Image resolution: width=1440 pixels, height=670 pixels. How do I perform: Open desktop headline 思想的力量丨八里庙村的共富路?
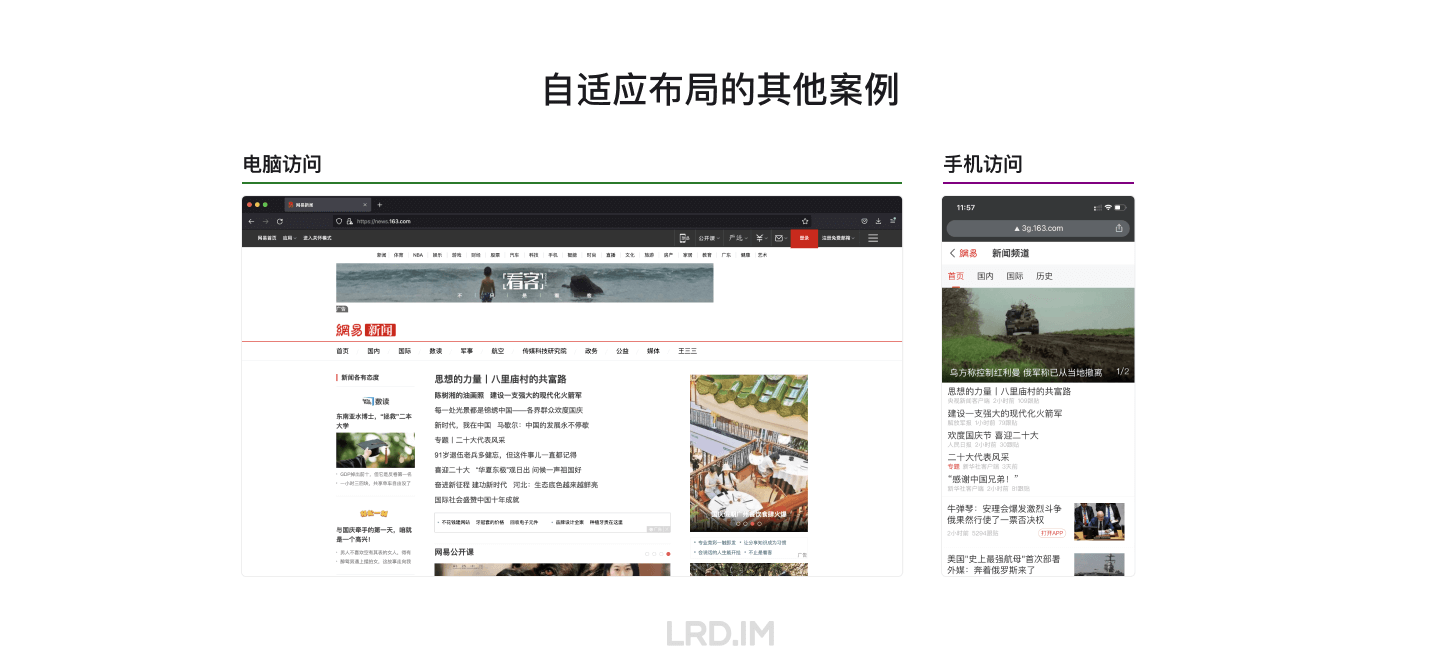coord(501,379)
